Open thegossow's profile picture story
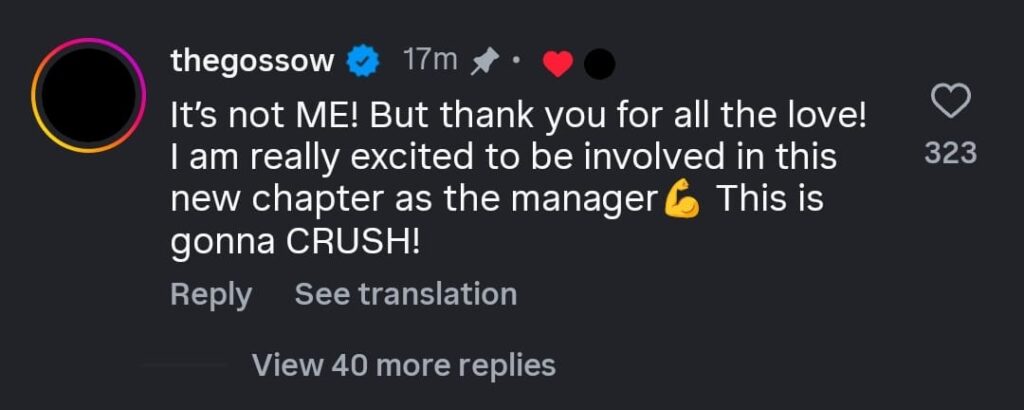This screenshot has width=1024, height=410. pos(88,94)
